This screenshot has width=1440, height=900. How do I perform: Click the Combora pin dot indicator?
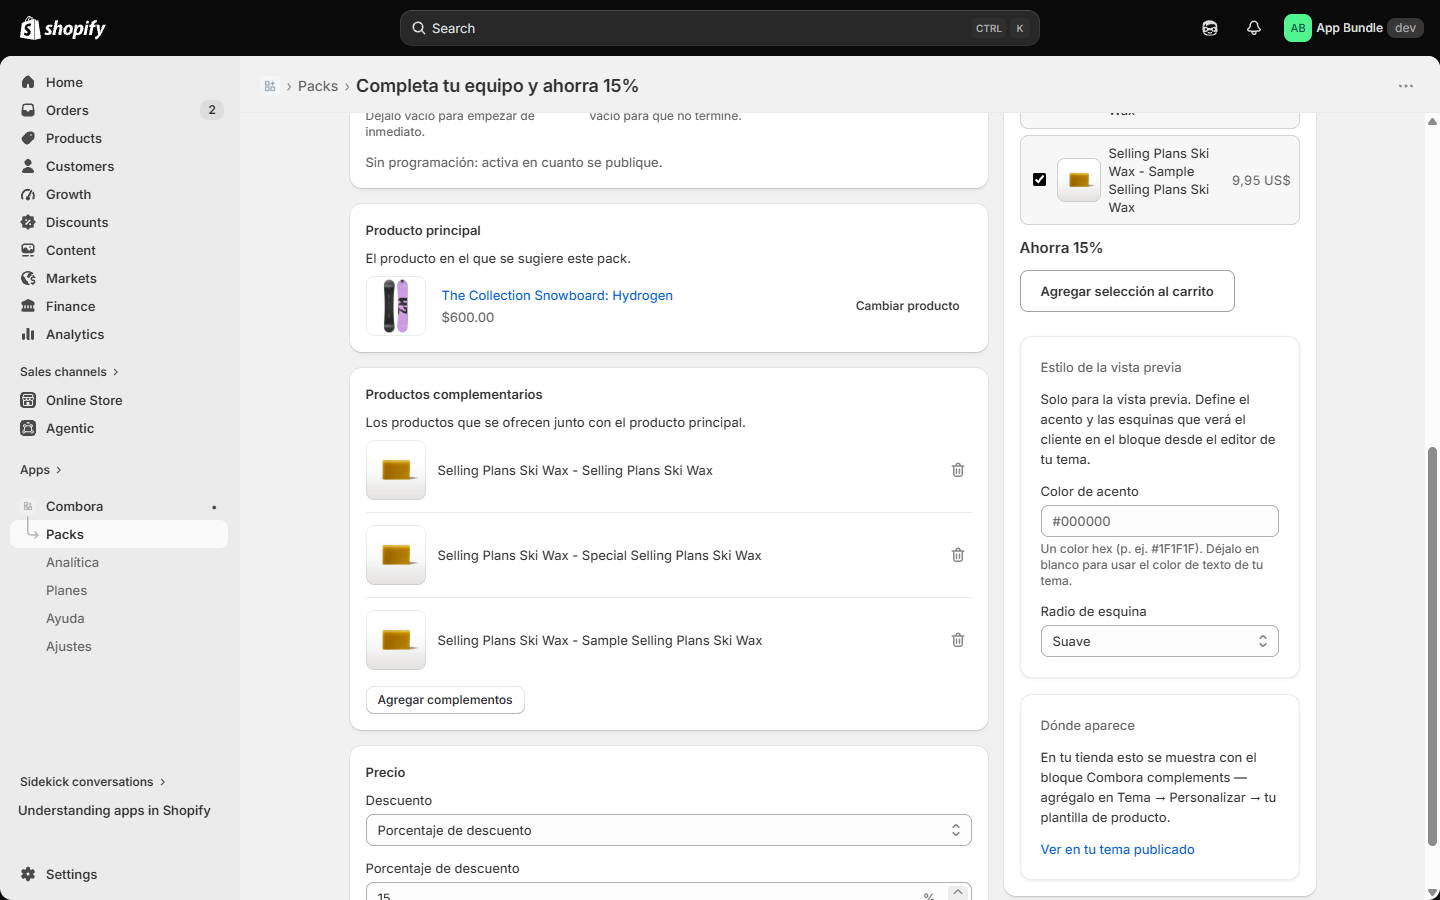tap(214, 507)
